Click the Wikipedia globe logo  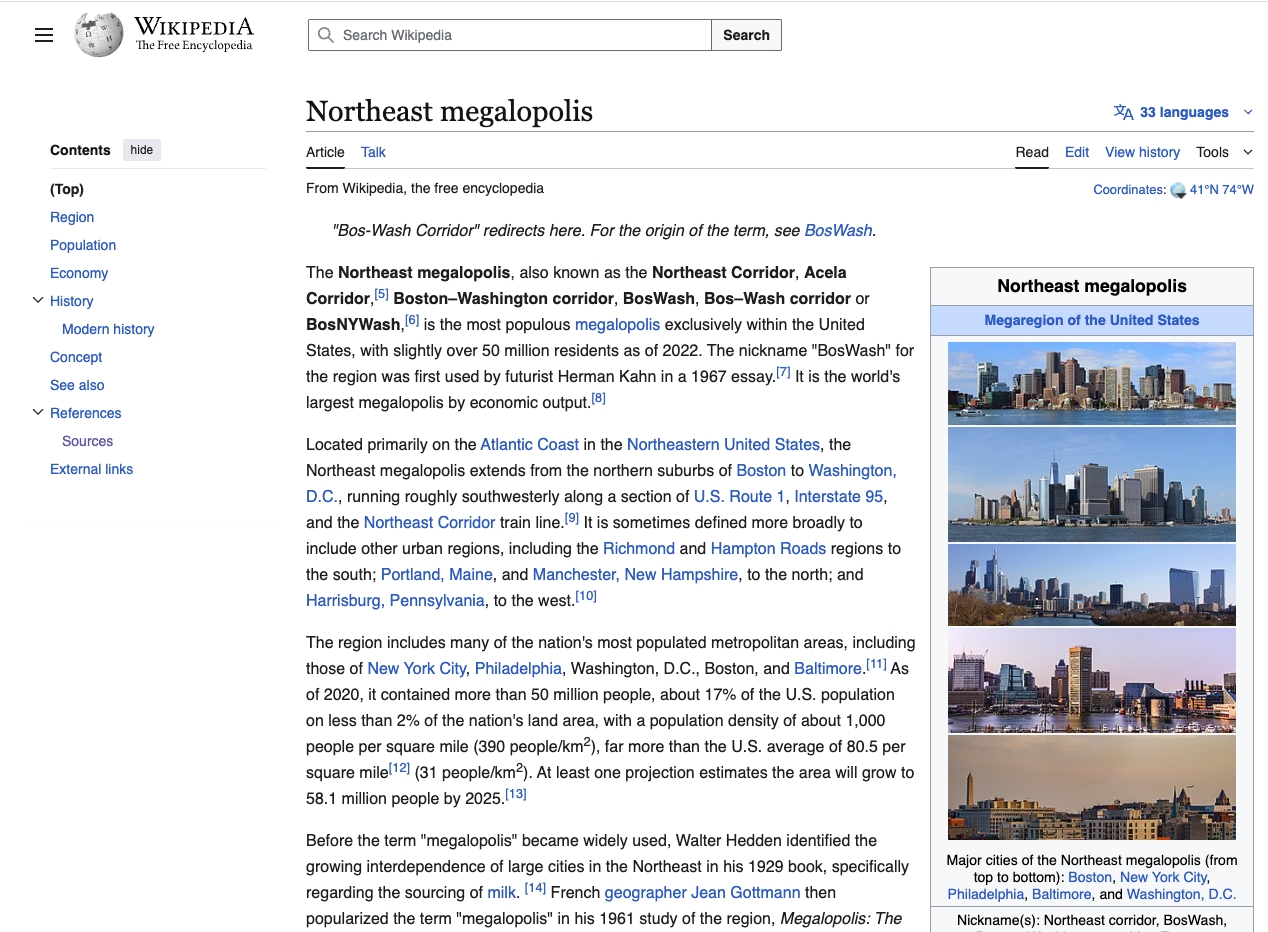[99, 35]
